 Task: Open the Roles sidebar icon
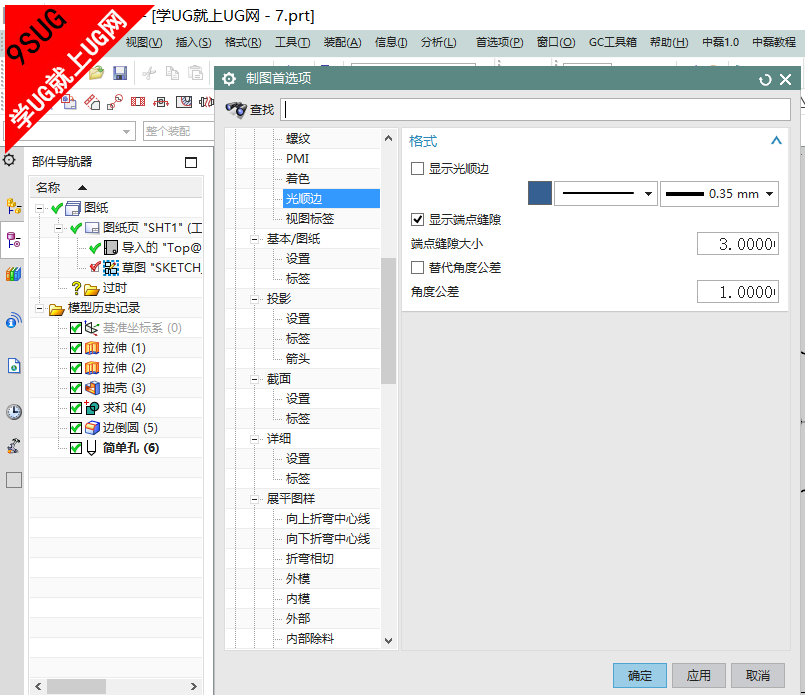(14, 446)
